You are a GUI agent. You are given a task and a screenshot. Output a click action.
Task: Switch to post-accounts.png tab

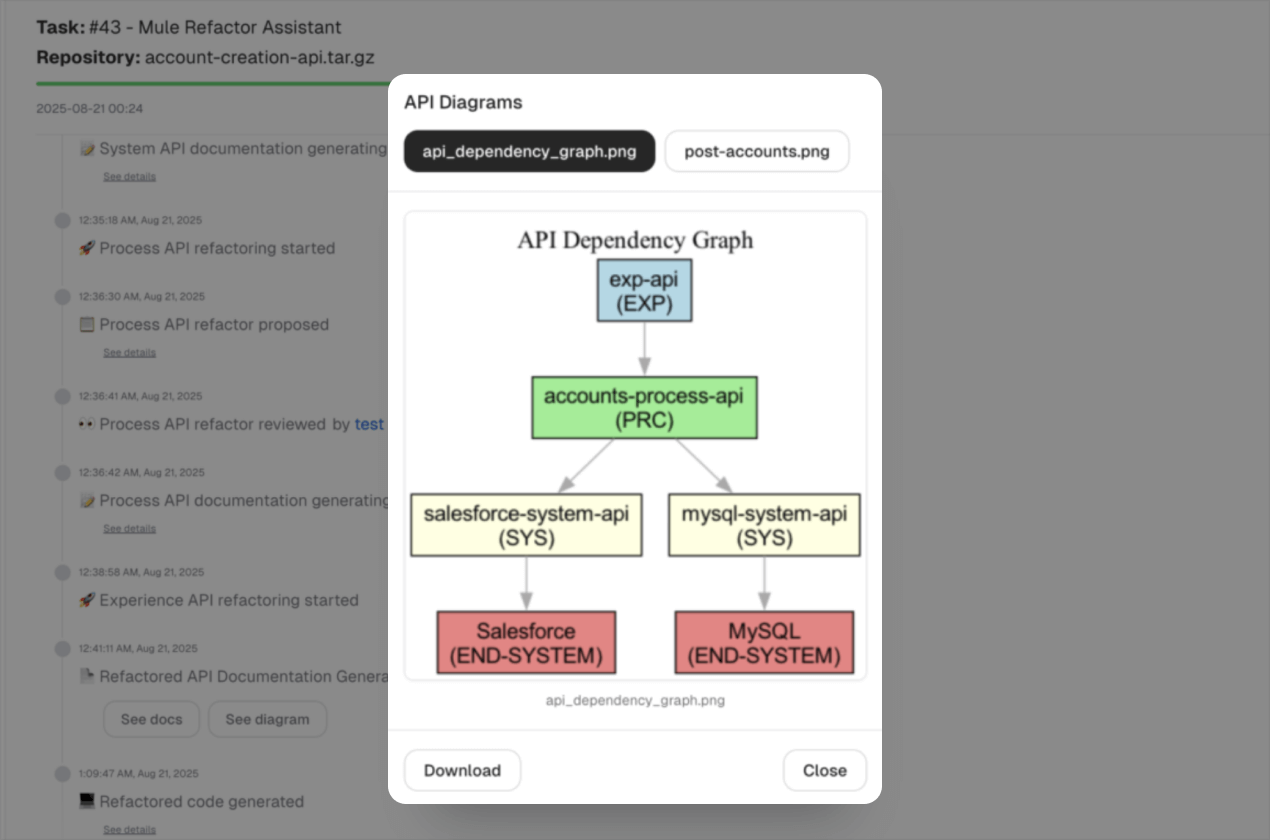(x=757, y=151)
